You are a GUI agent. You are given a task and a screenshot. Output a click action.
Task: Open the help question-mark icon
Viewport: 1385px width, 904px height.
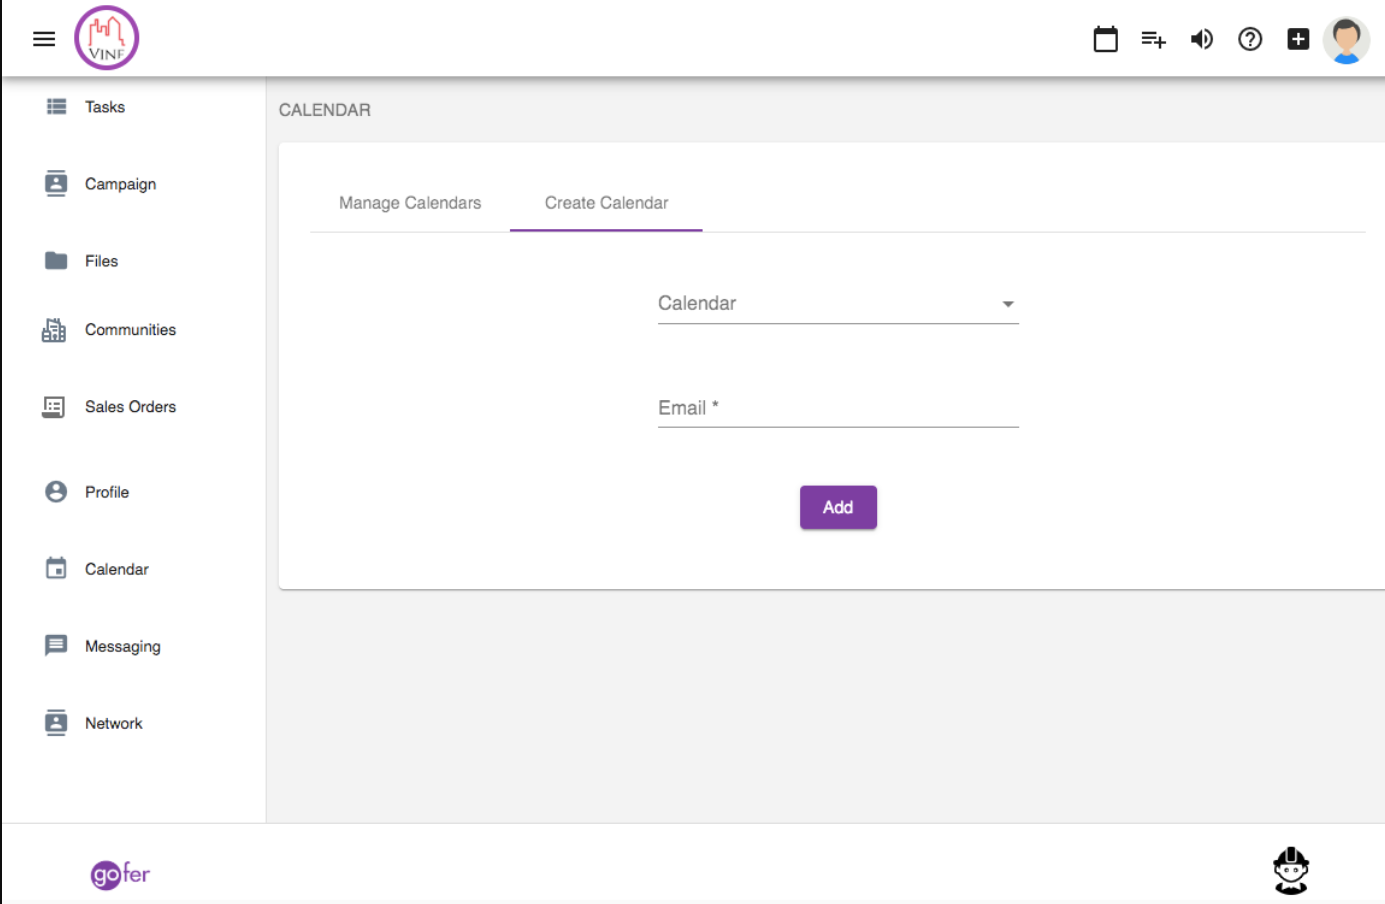[x=1250, y=38]
